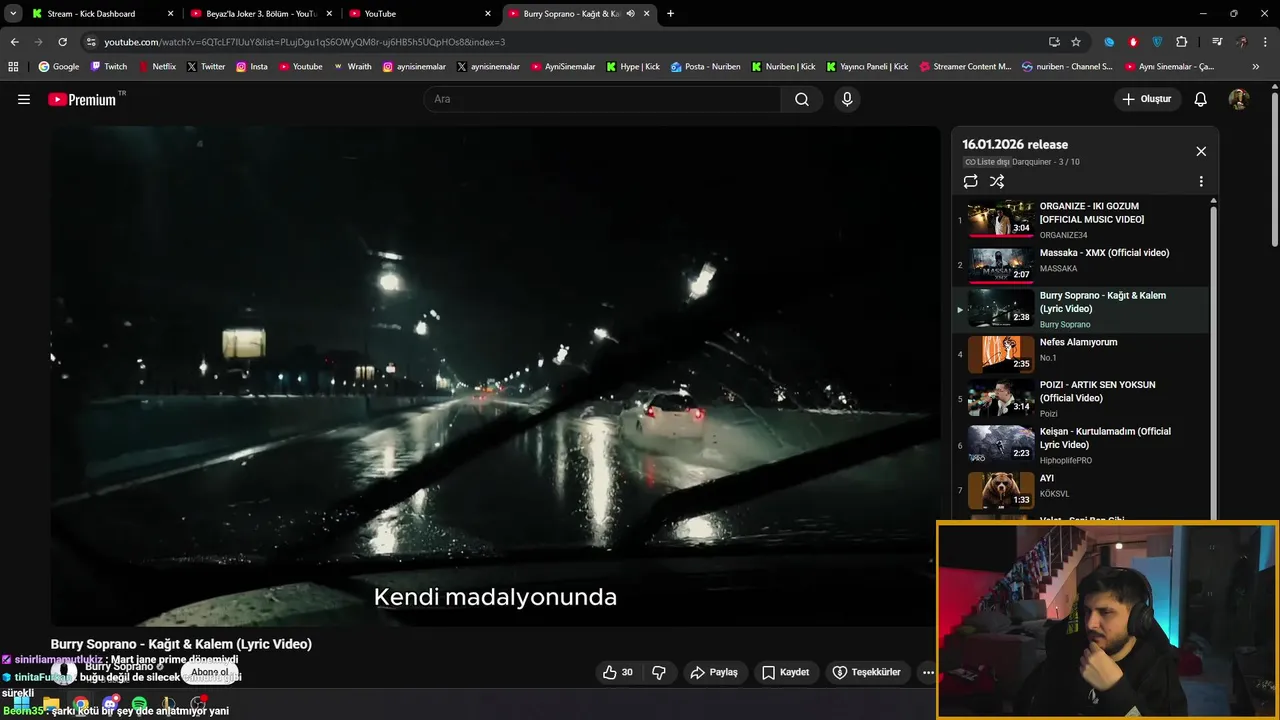Share the video via Paylaş
This screenshot has width=1280, height=720.
tap(714, 672)
